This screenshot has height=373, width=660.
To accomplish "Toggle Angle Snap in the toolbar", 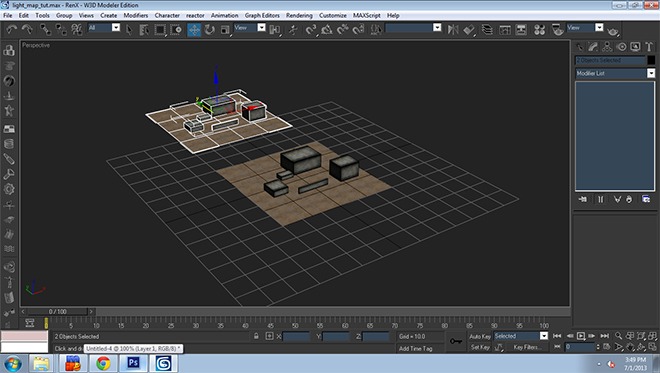I will click(327, 29).
